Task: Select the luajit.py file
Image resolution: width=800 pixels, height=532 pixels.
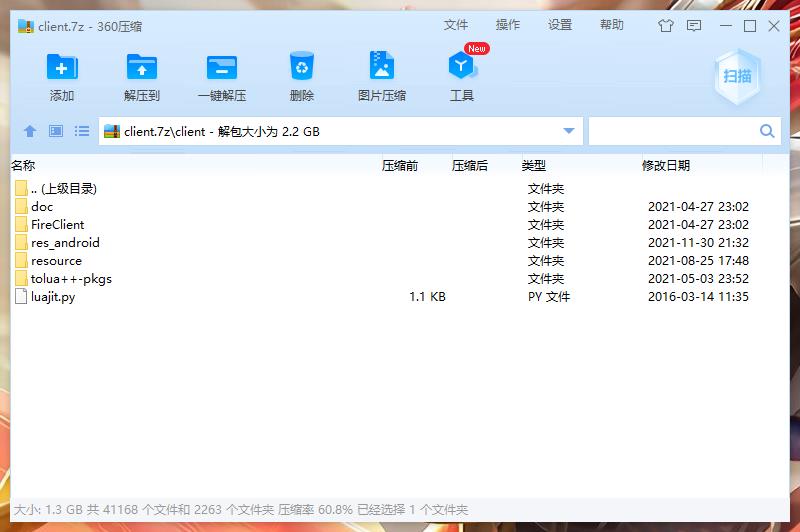Action: pos(52,297)
